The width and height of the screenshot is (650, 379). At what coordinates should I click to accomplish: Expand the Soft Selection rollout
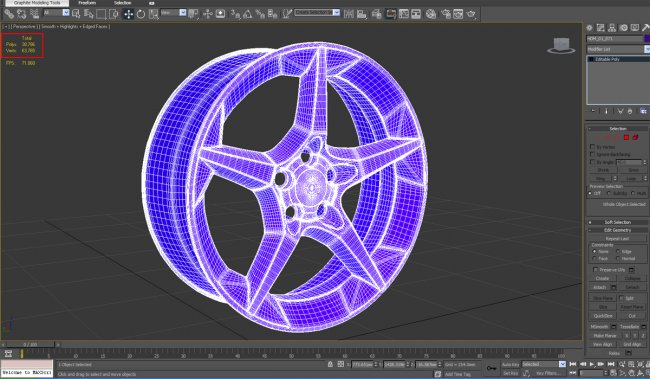tap(618, 222)
